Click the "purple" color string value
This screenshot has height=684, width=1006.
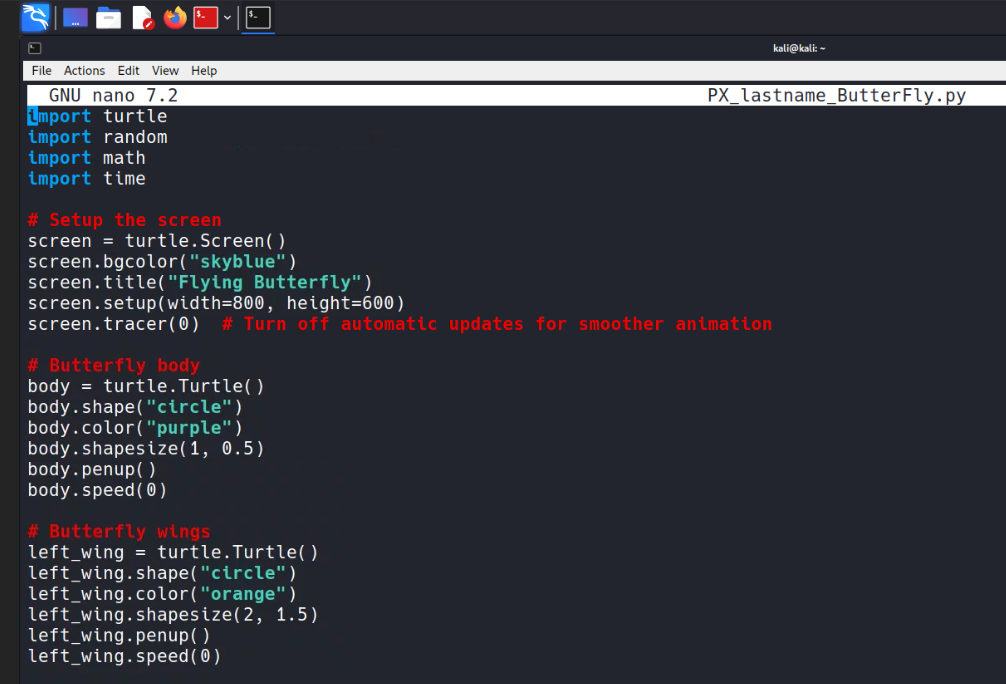(x=190, y=427)
